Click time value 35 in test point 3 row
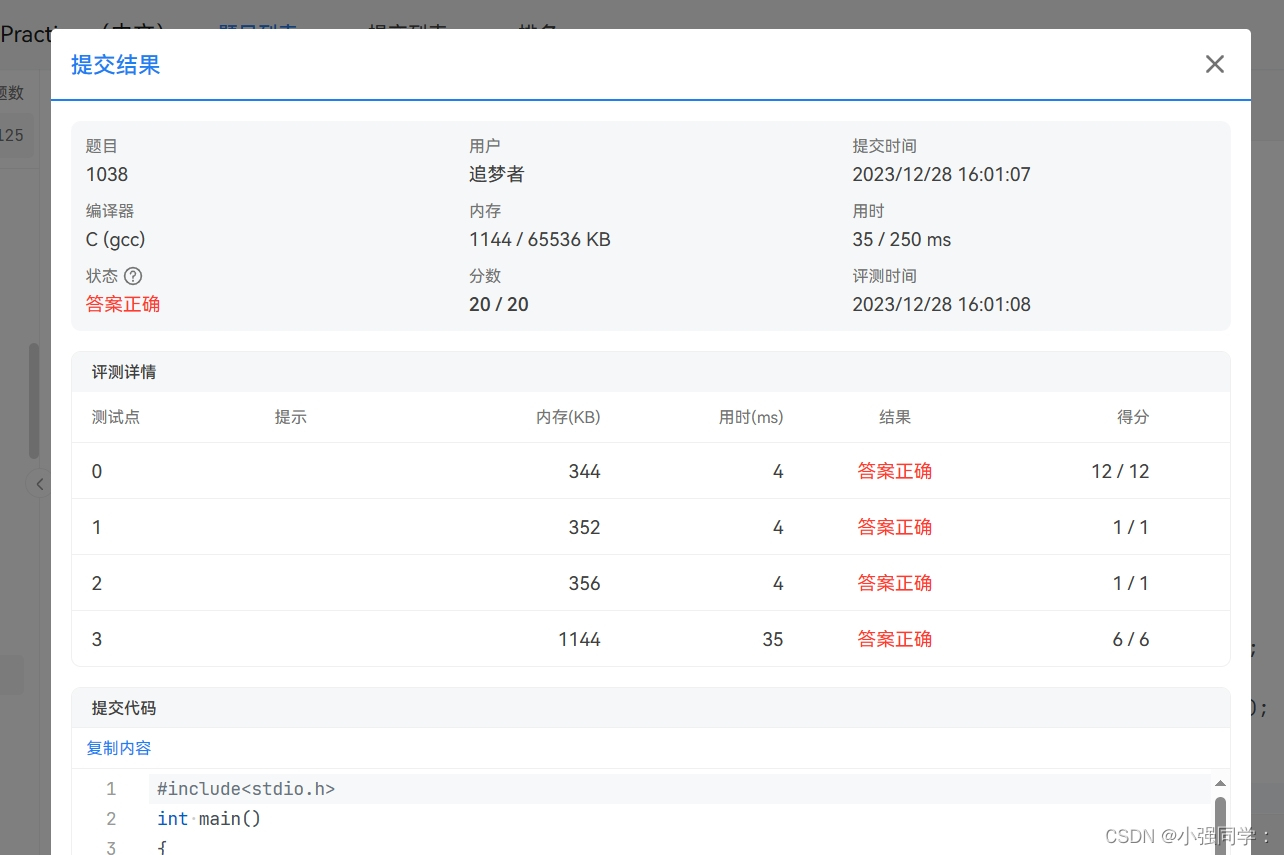Image resolution: width=1284 pixels, height=855 pixels. tap(773, 639)
